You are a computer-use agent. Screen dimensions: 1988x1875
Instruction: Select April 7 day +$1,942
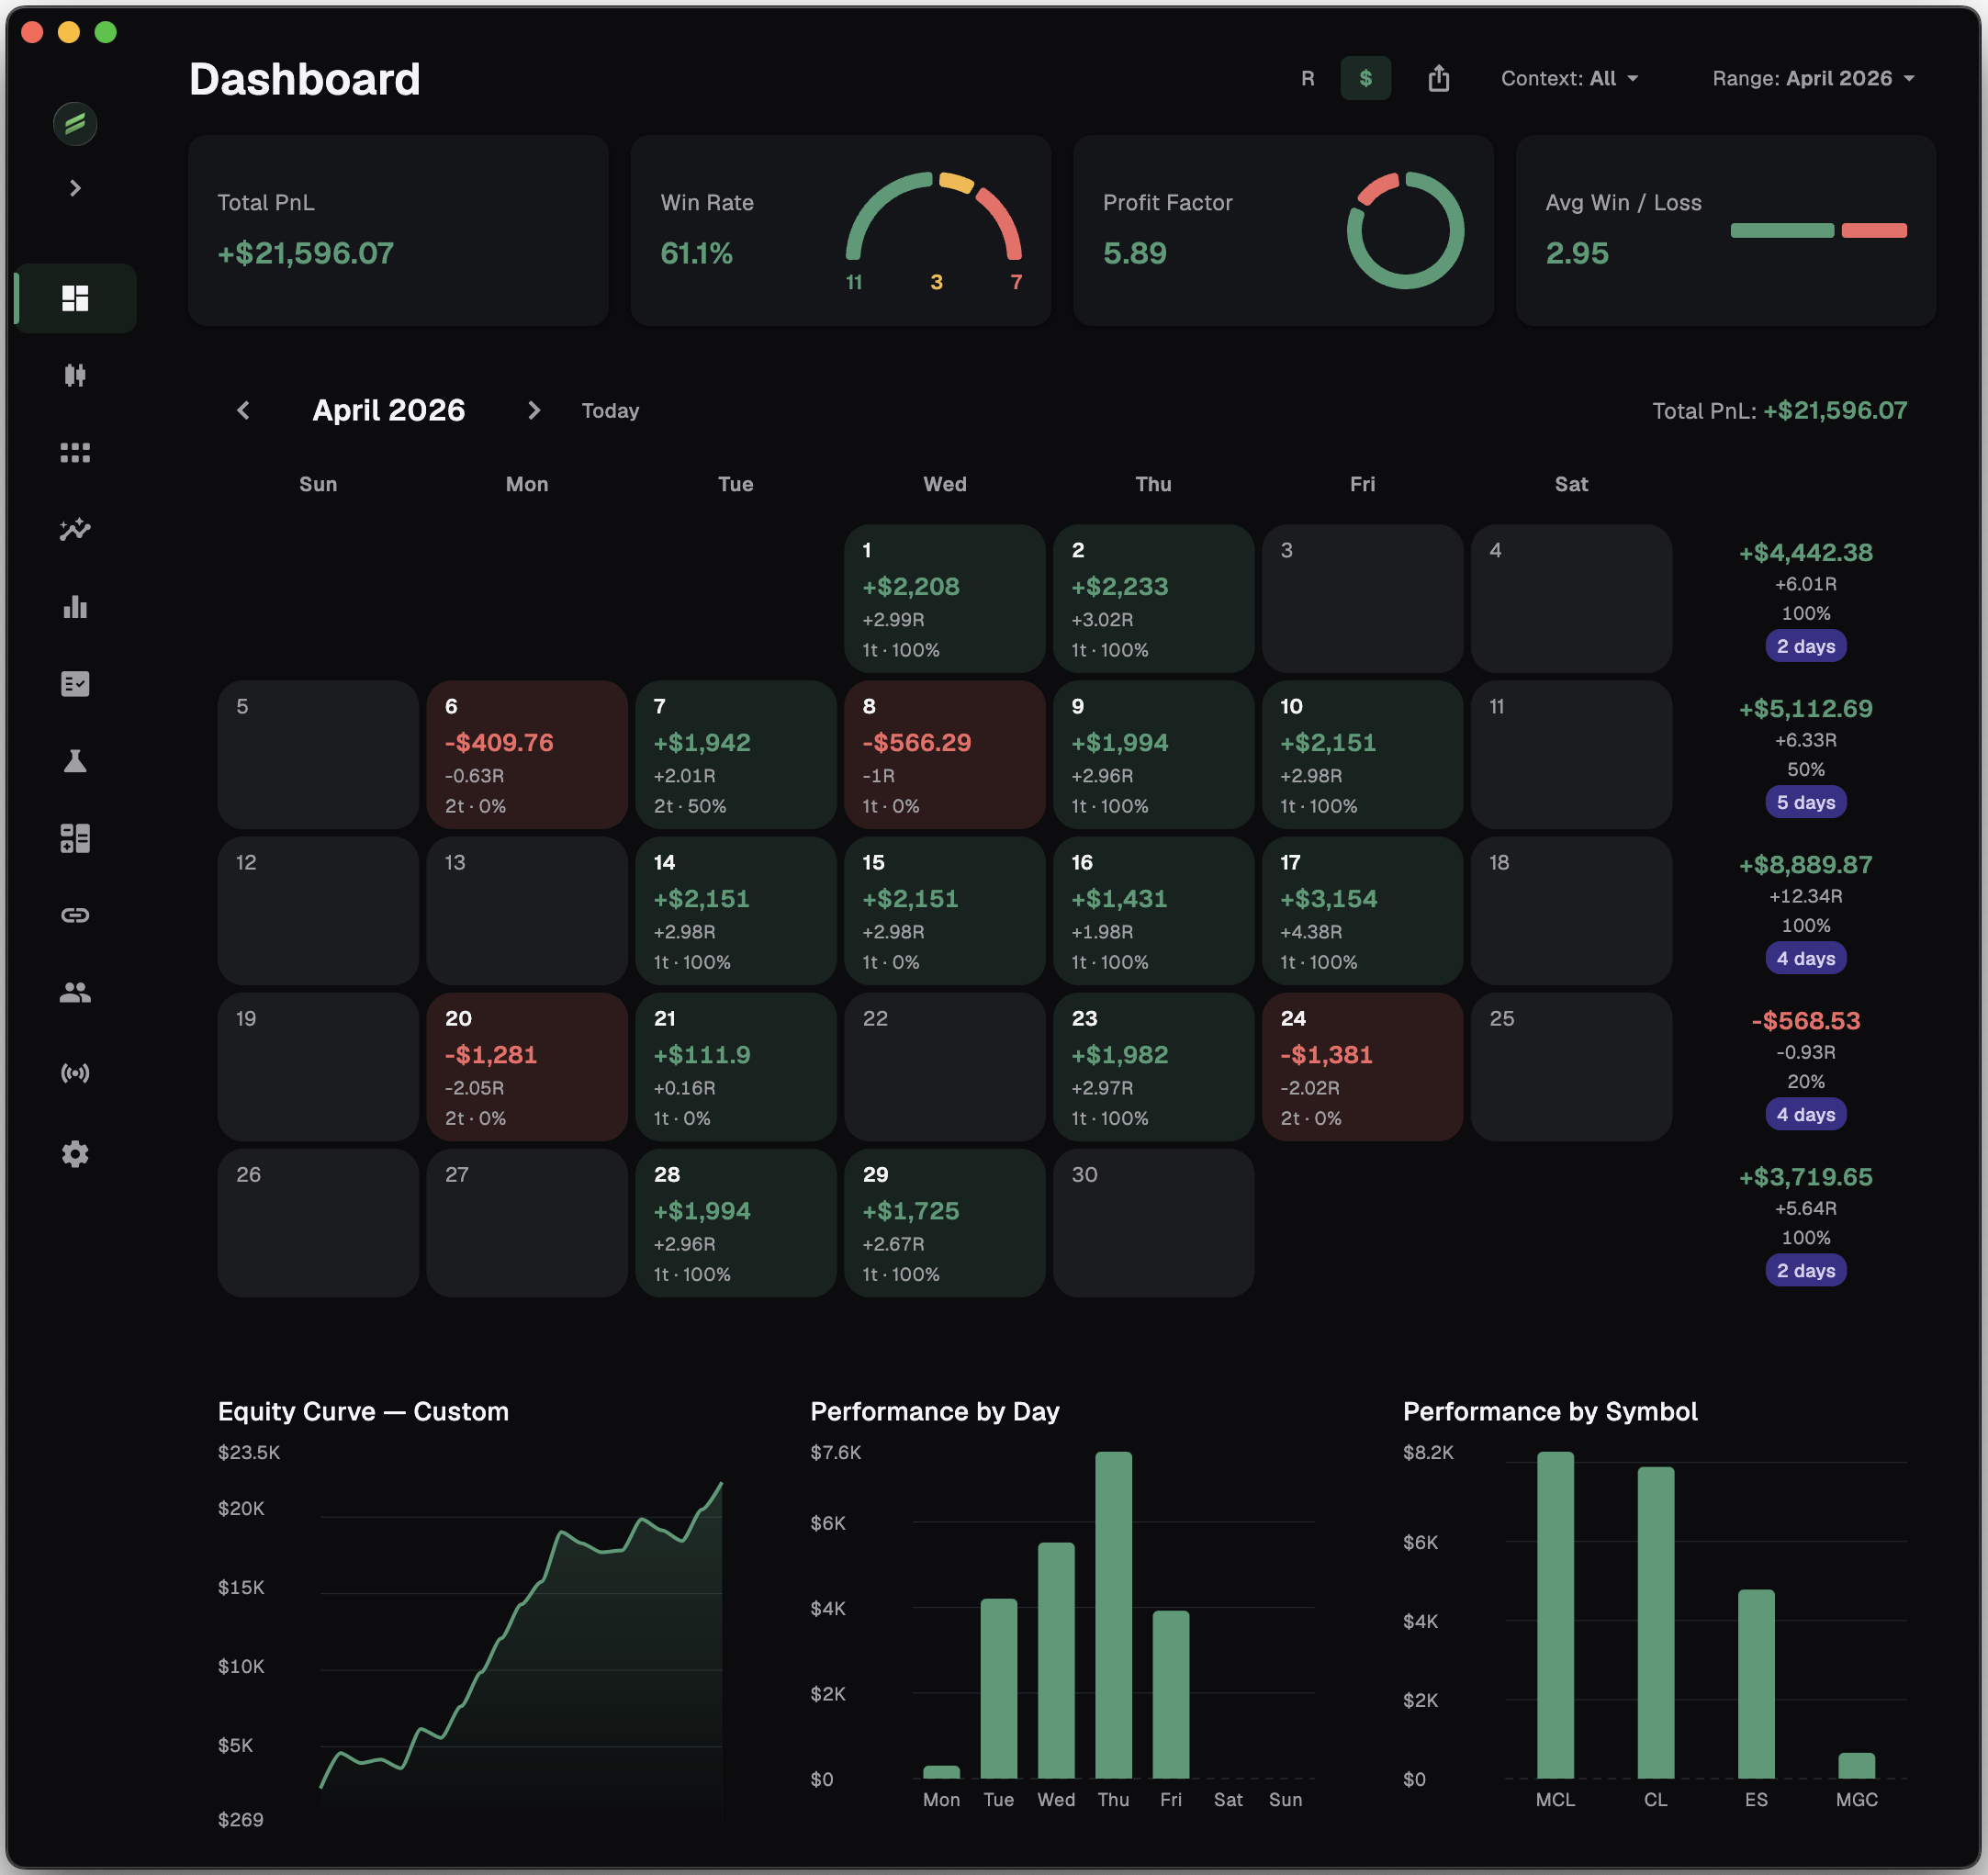click(x=736, y=754)
